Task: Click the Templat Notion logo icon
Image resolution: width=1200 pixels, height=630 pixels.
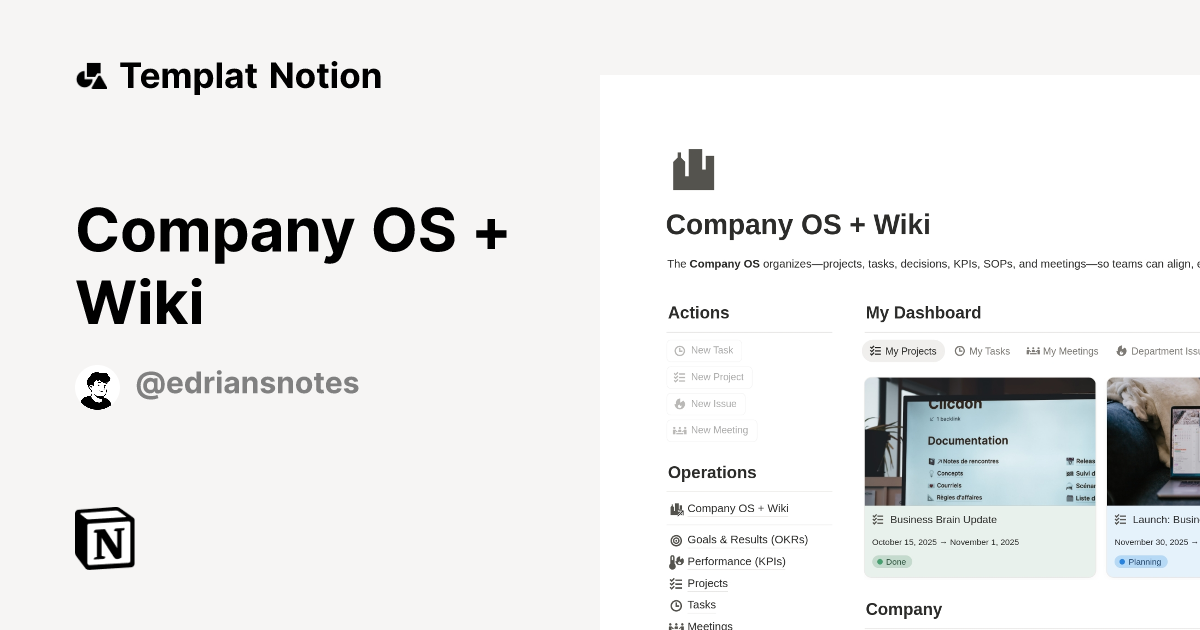Action: click(92, 75)
